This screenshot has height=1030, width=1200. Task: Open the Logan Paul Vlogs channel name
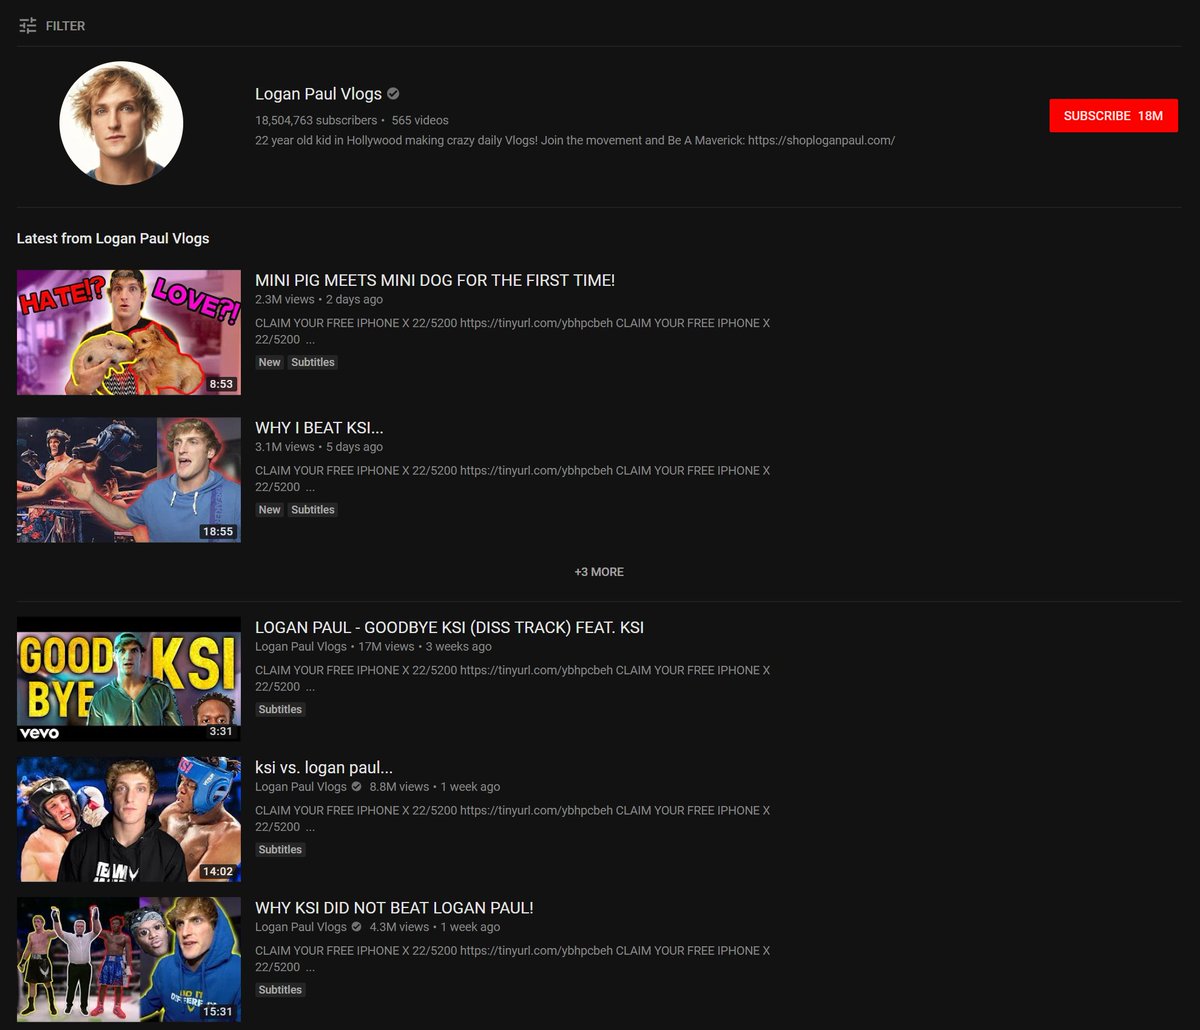(x=318, y=94)
